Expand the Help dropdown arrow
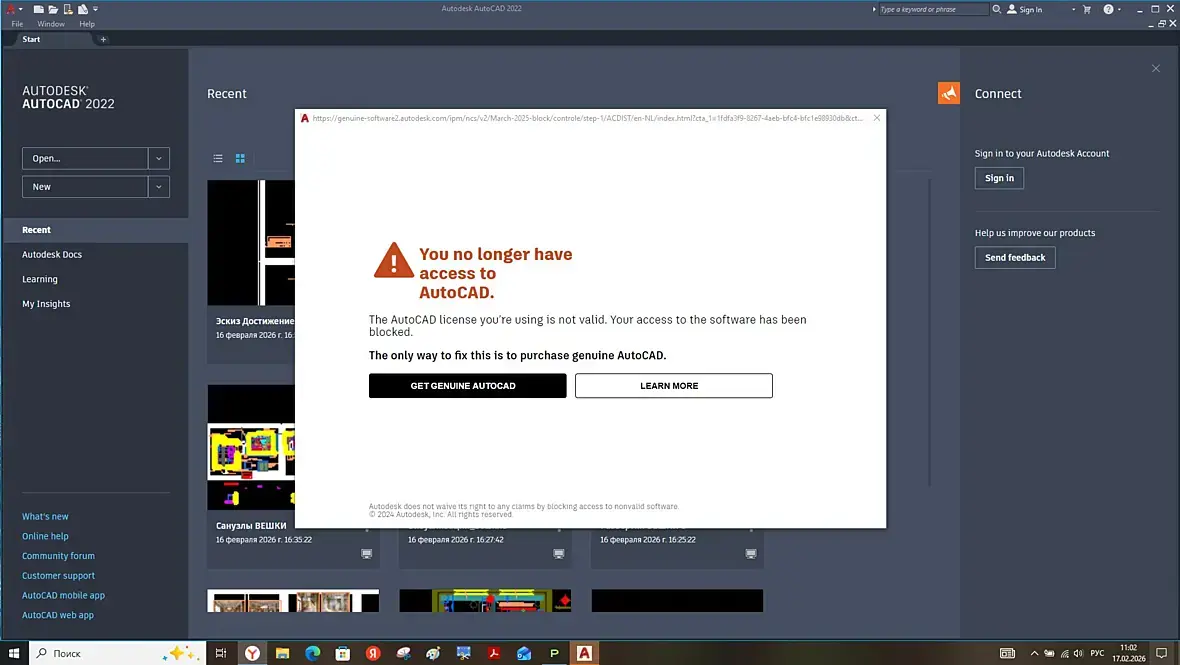Image resolution: width=1180 pixels, height=665 pixels. click(x=1119, y=9)
